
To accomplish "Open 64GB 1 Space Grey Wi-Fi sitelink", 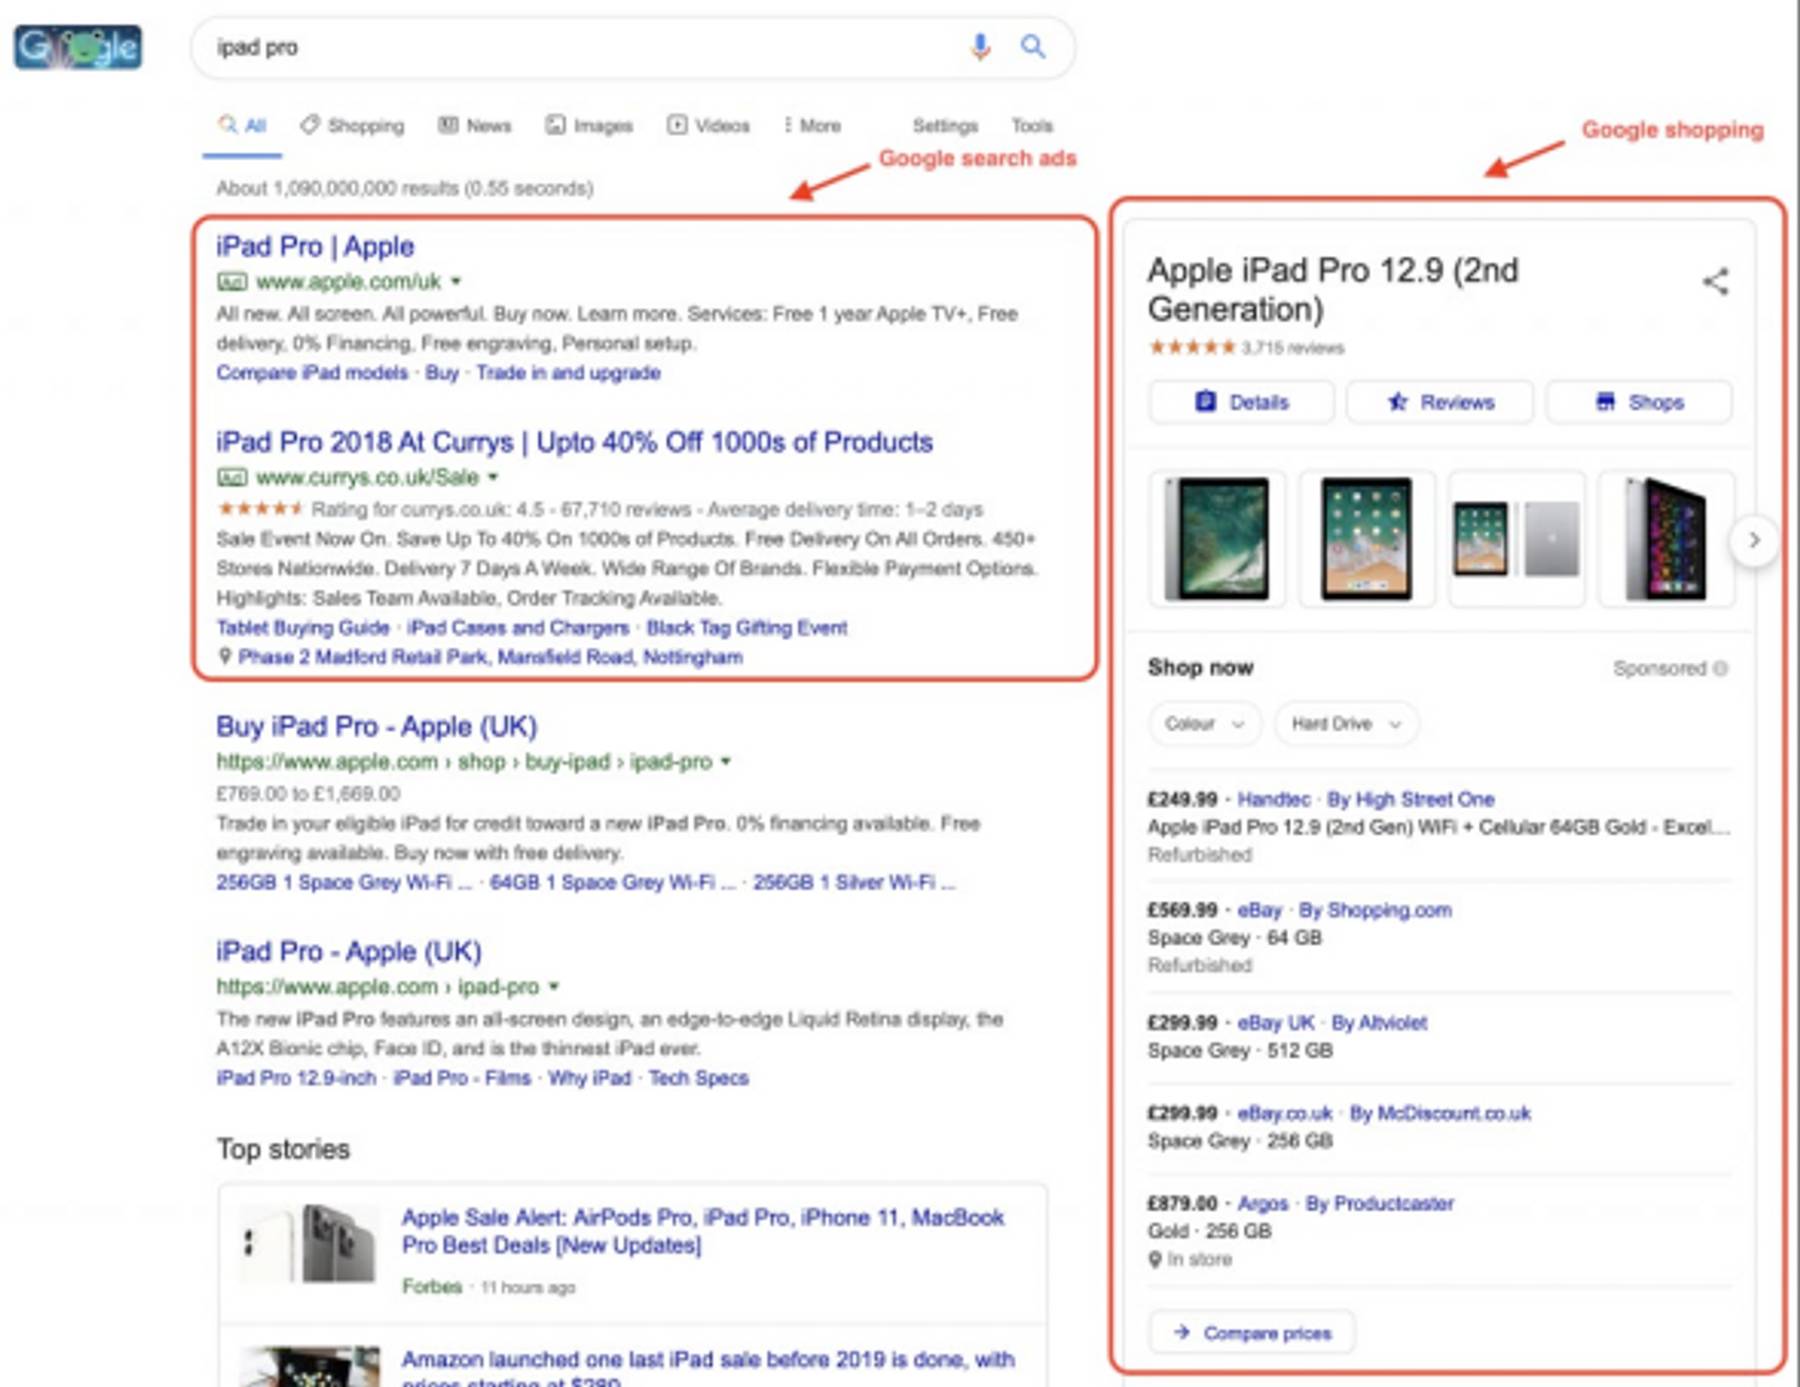I will pyautogui.click(x=612, y=882).
